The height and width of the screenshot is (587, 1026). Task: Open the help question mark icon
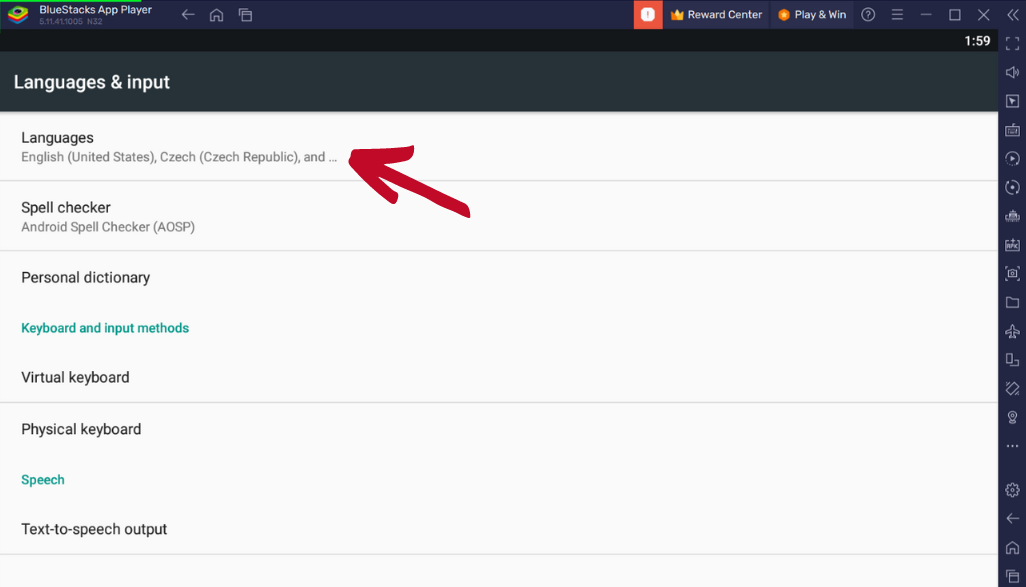(x=868, y=14)
